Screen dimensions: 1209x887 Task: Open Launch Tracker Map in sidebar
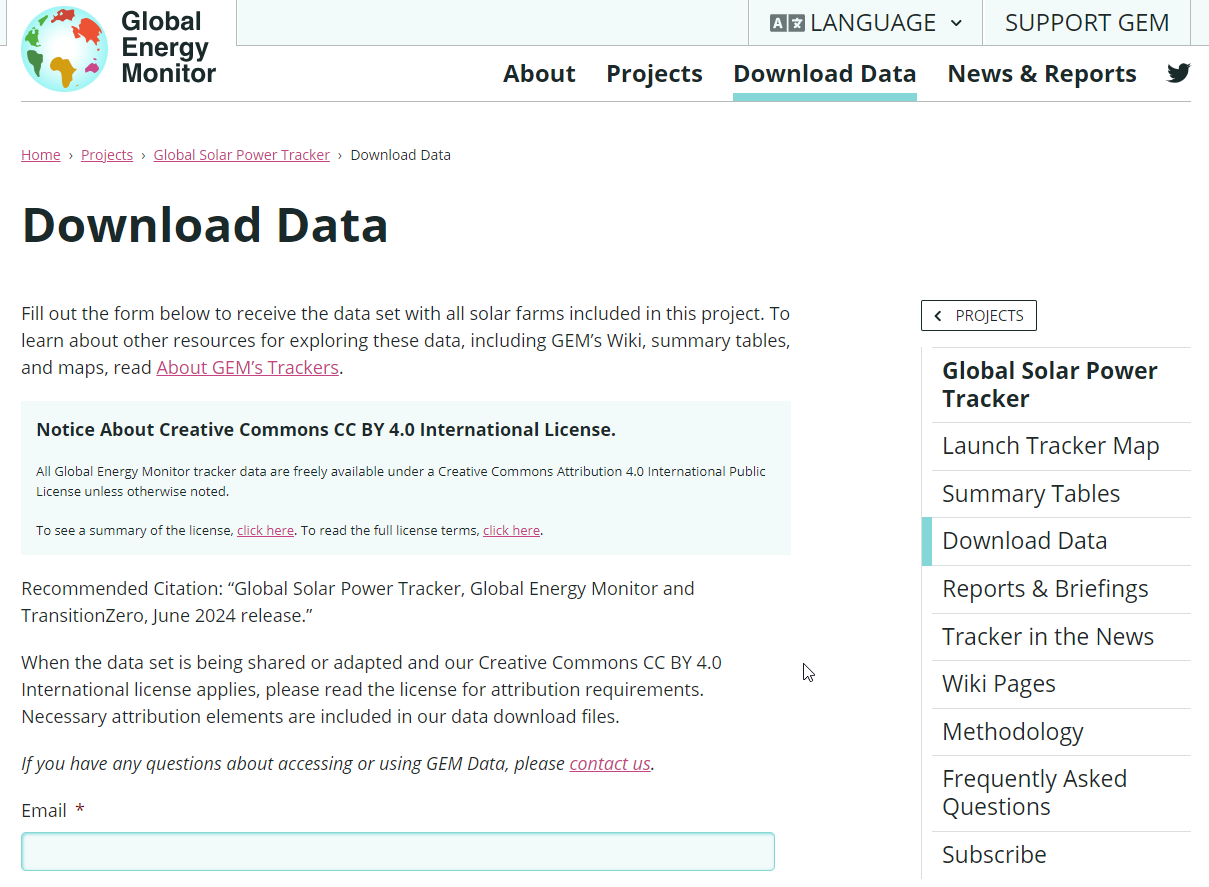tap(1050, 446)
